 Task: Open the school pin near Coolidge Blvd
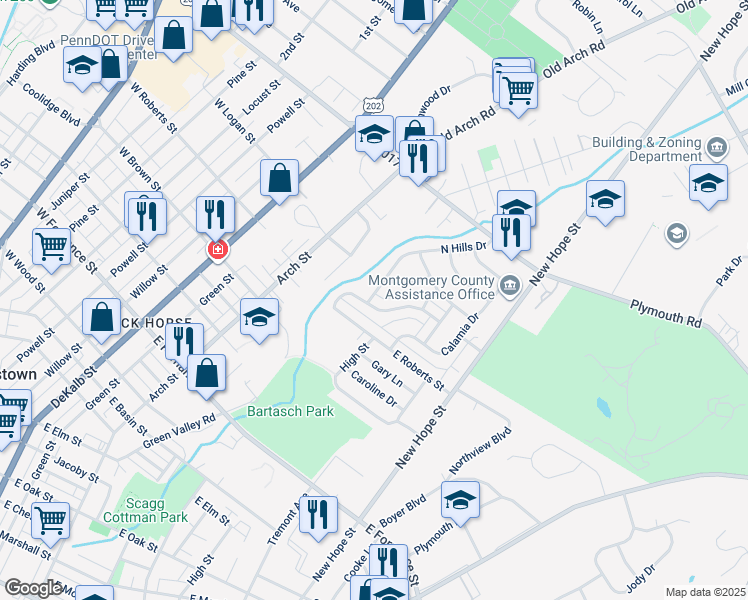coord(83,66)
